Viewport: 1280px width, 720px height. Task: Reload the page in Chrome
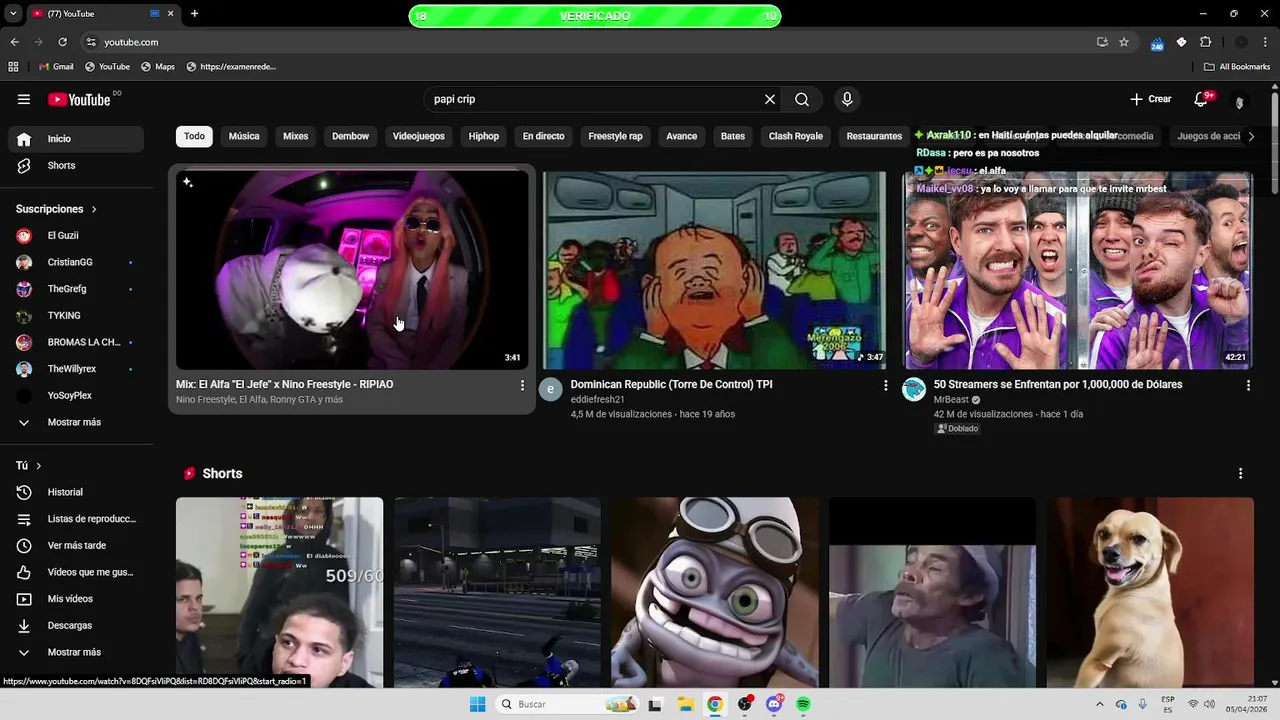click(62, 42)
